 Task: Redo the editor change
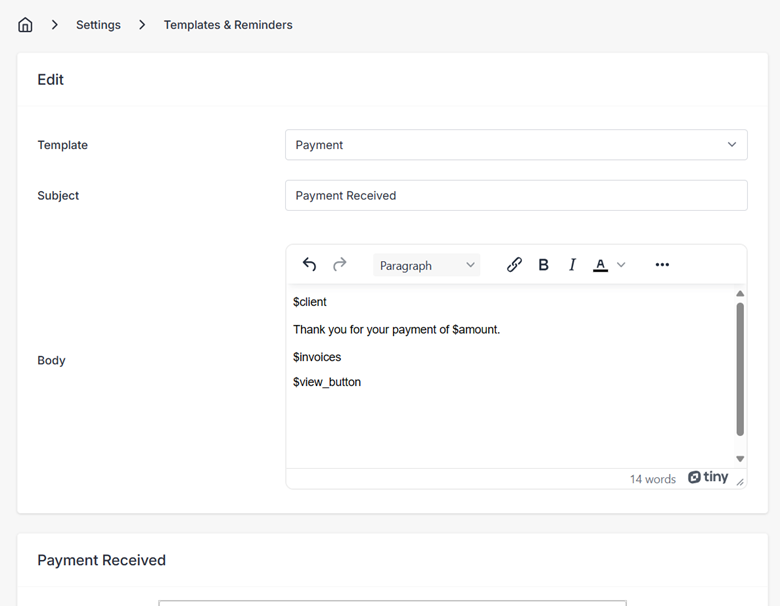coord(339,264)
